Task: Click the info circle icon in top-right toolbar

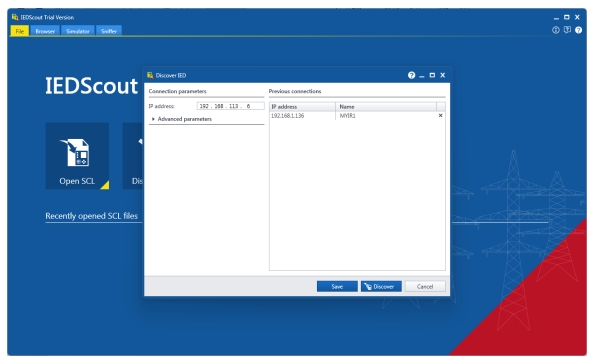Action: pos(556,30)
